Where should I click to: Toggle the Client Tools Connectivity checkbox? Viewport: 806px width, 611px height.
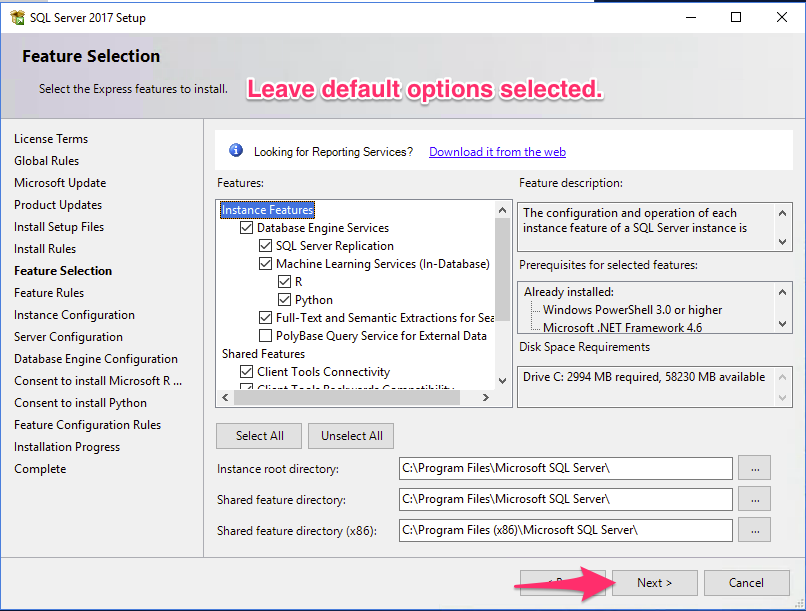click(x=247, y=372)
